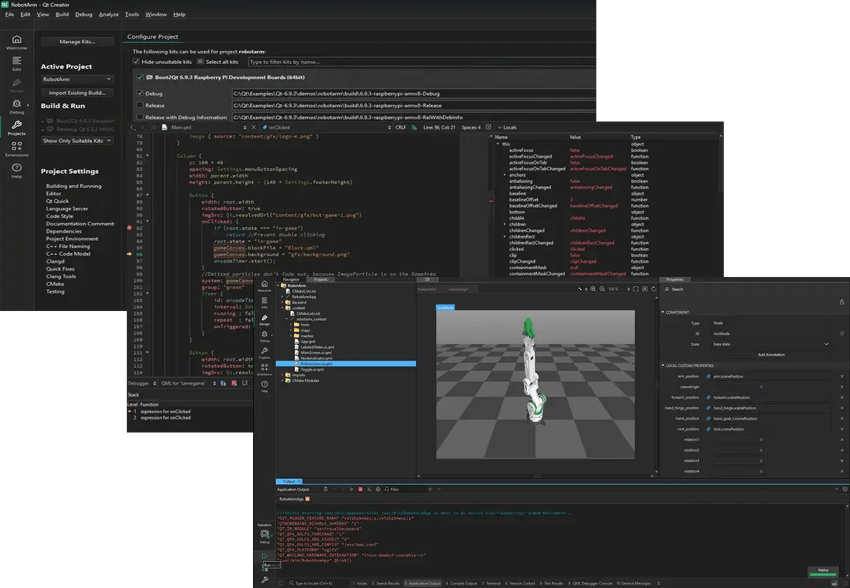Check the Release build configuration
This screenshot has height=588, width=850.
tap(140, 106)
